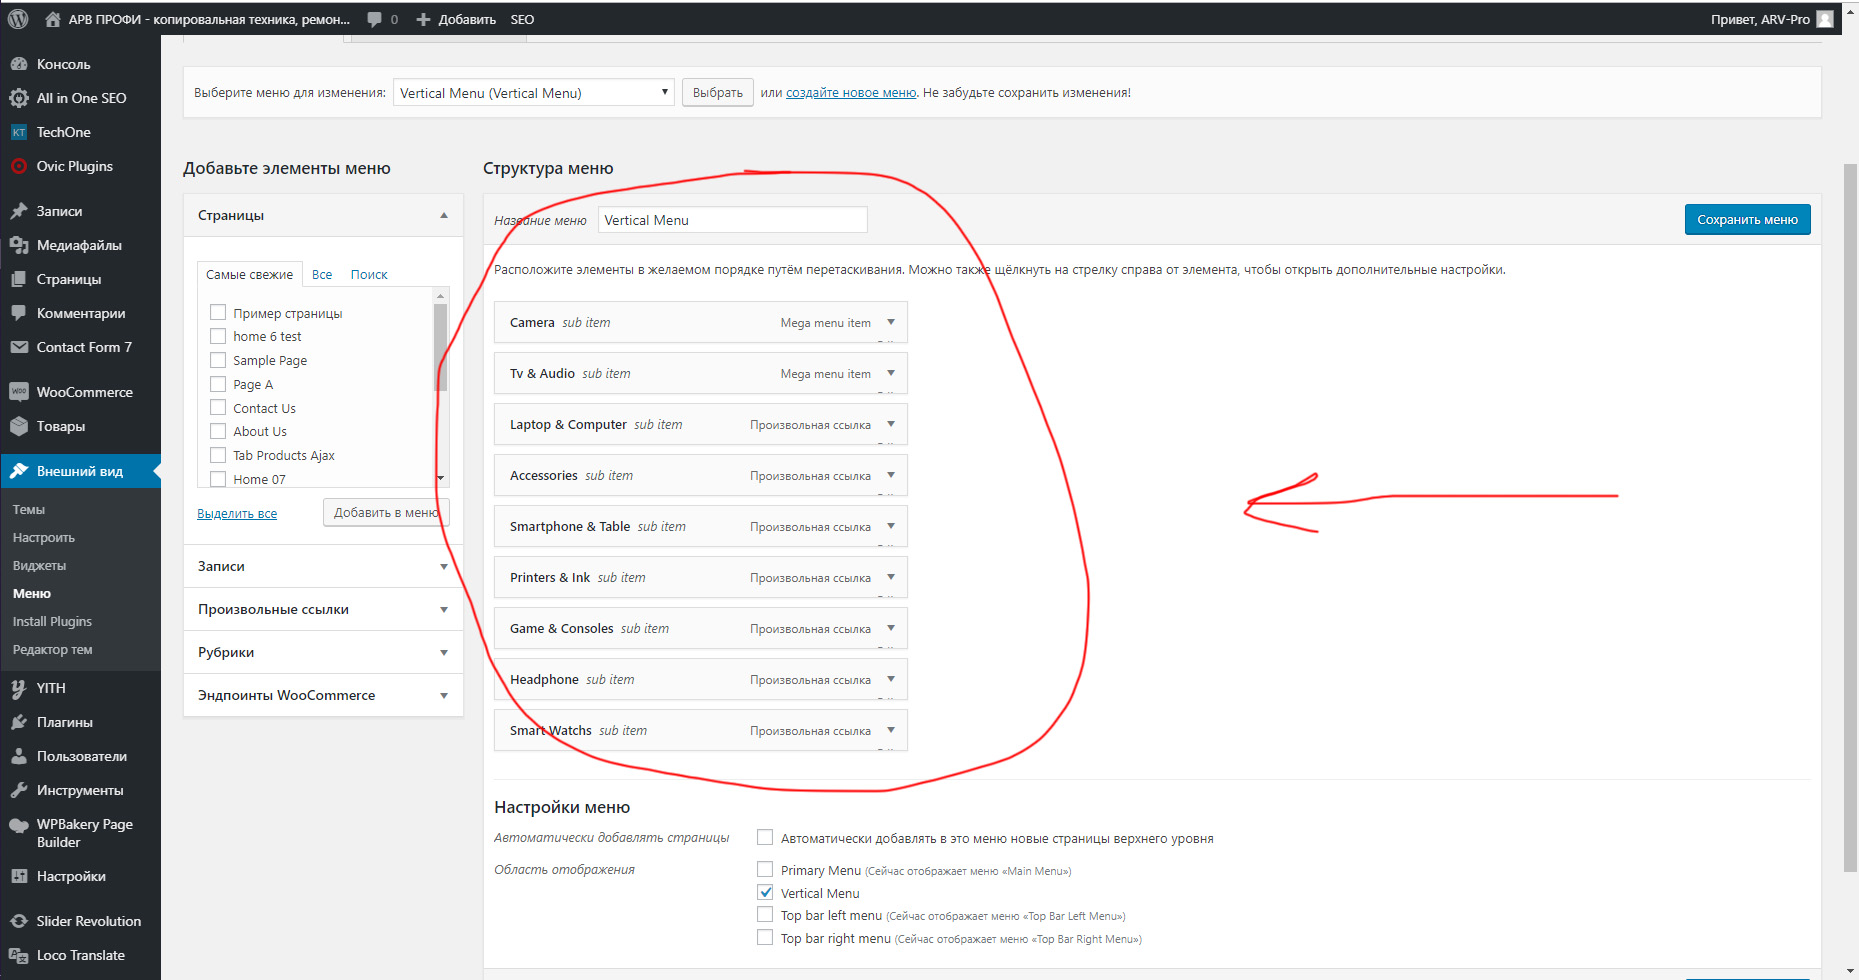Click the создайте новое меню link
This screenshot has width=1859, height=980.
tap(851, 93)
